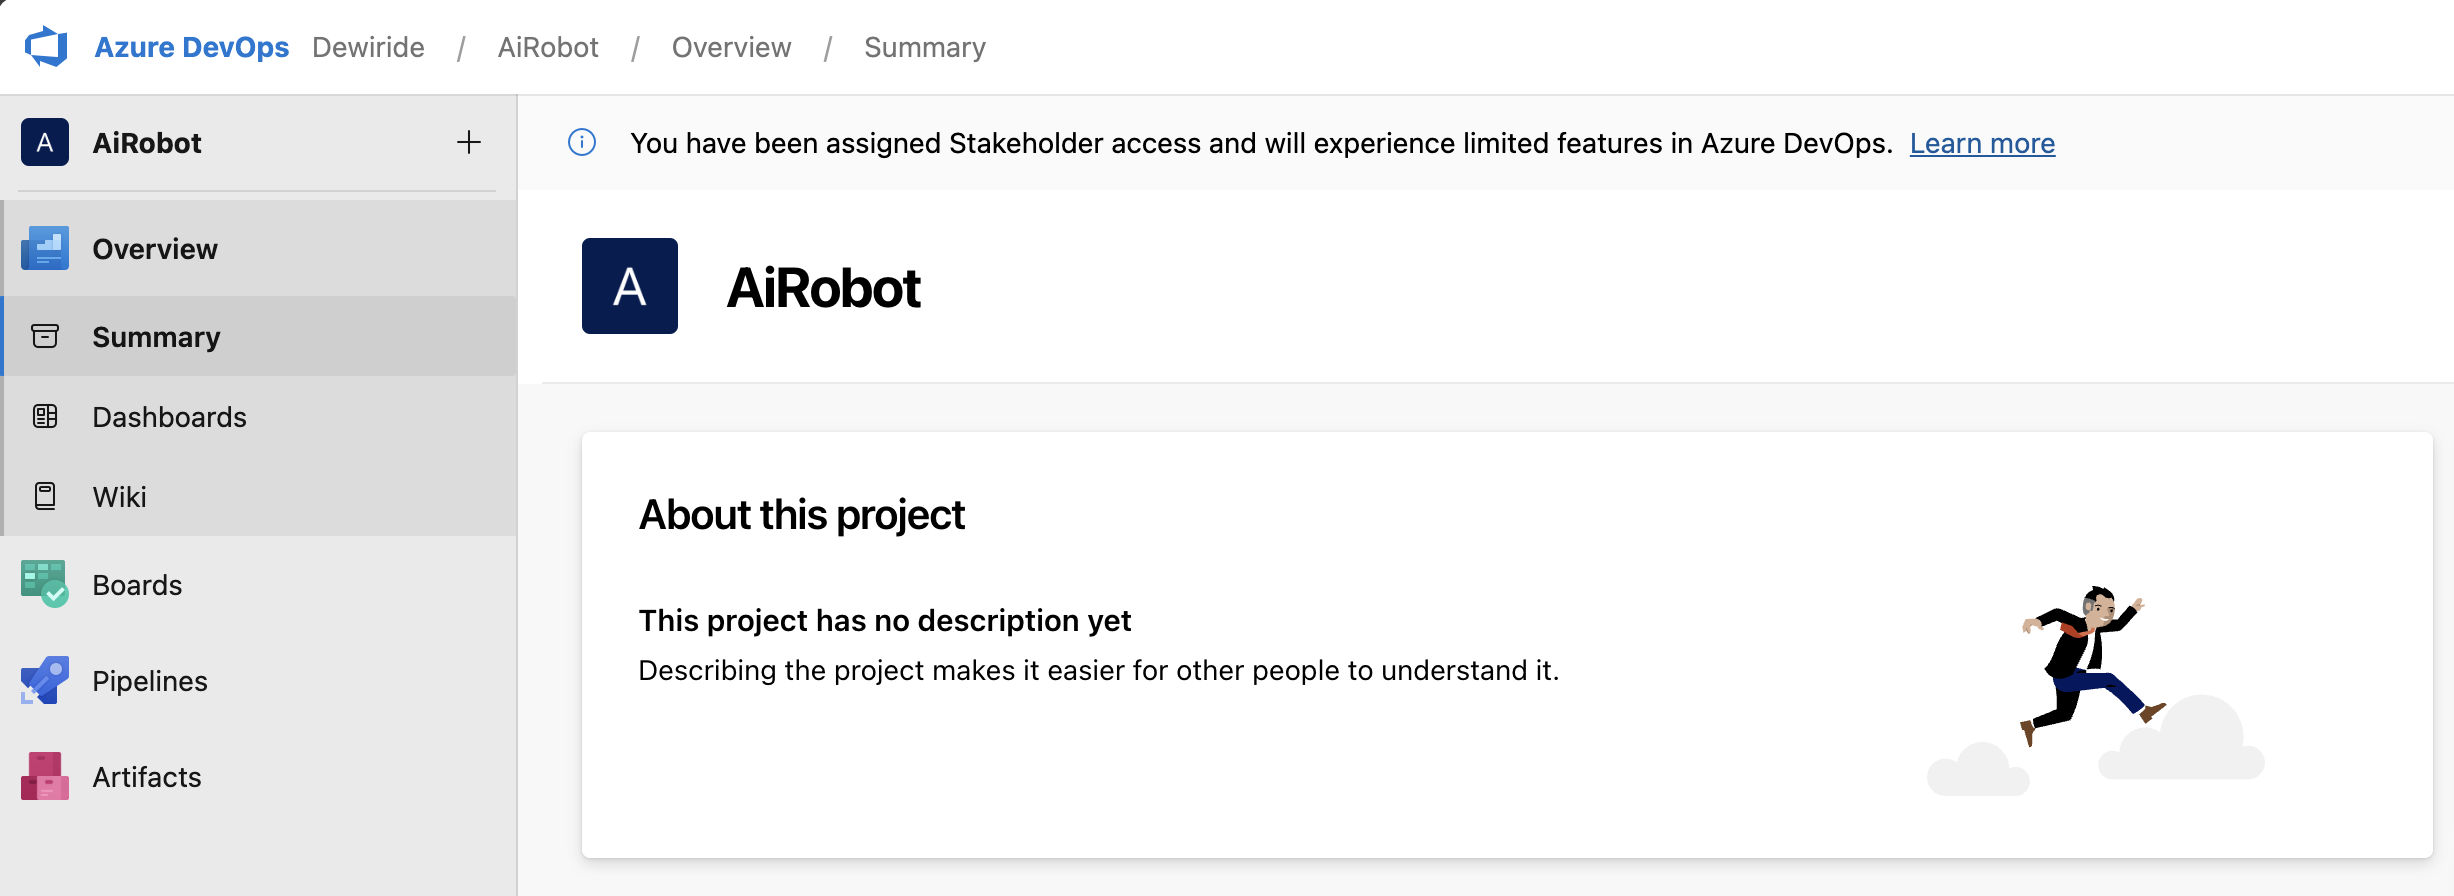The width and height of the screenshot is (2454, 896).
Task: Click Summary in the breadcrumb trail
Action: [924, 46]
